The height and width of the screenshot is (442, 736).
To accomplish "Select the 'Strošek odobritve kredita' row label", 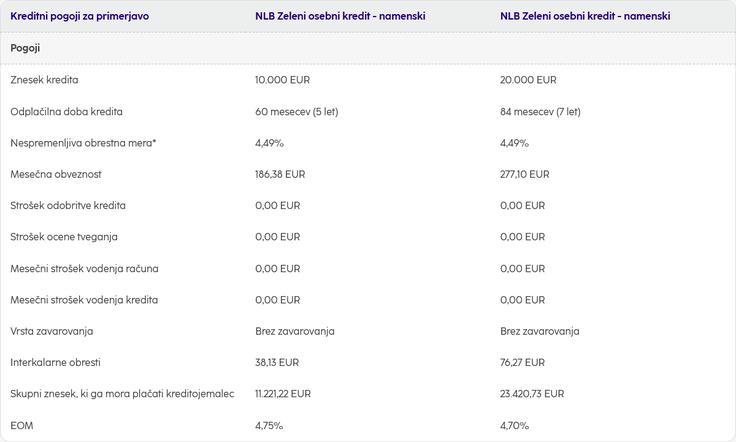I will point(68,205).
